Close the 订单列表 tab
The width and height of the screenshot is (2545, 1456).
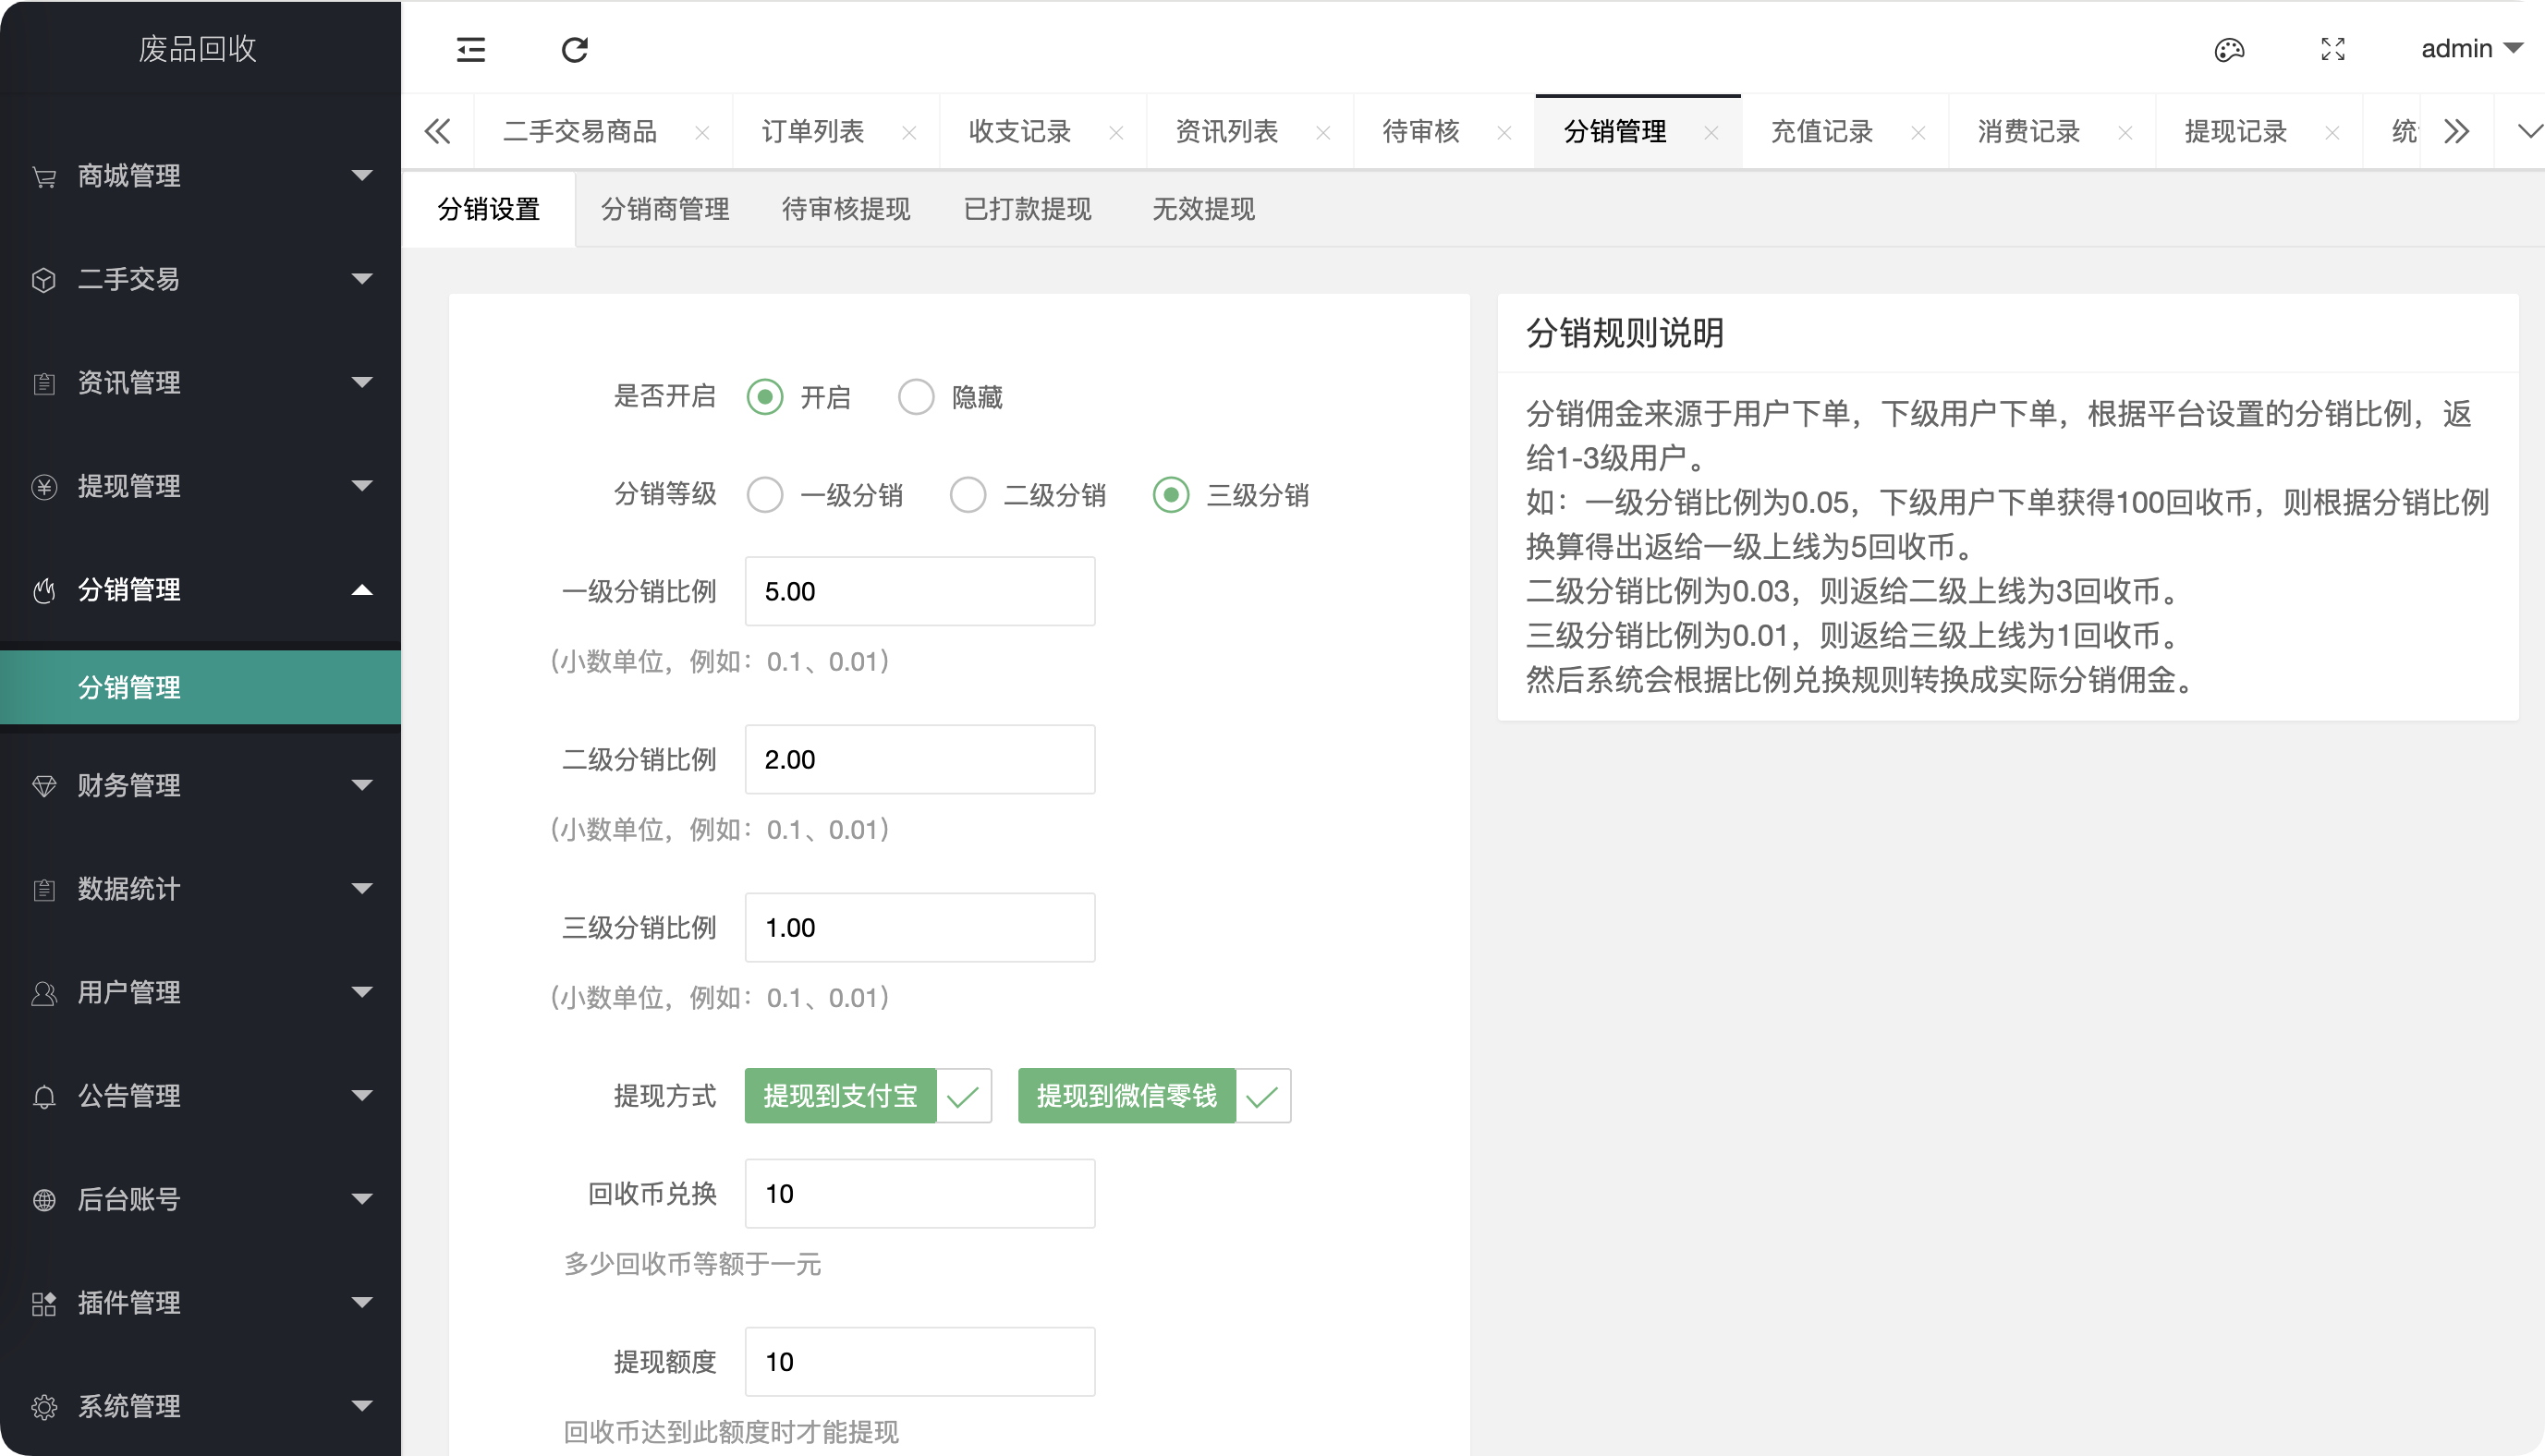click(x=908, y=132)
